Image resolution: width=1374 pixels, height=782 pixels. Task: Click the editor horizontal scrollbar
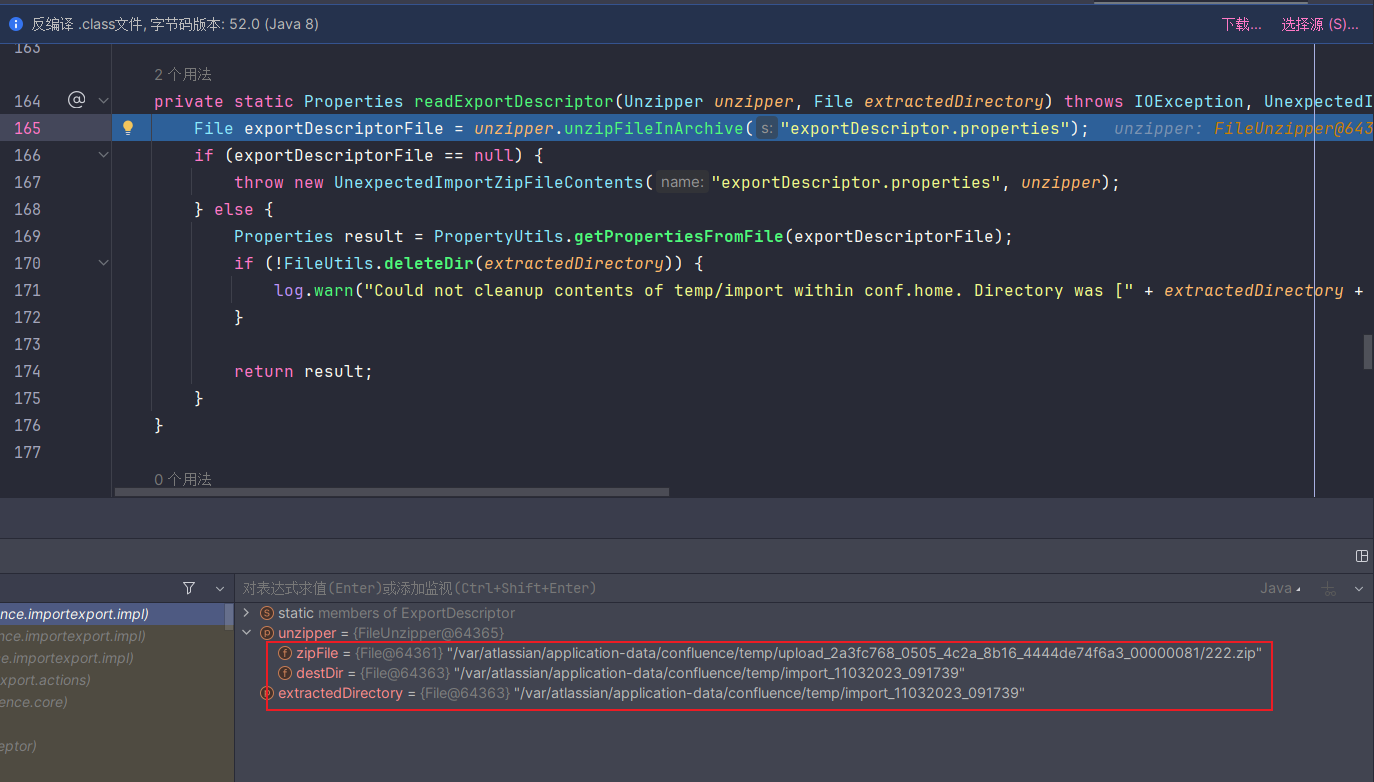pyautogui.click(x=392, y=492)
